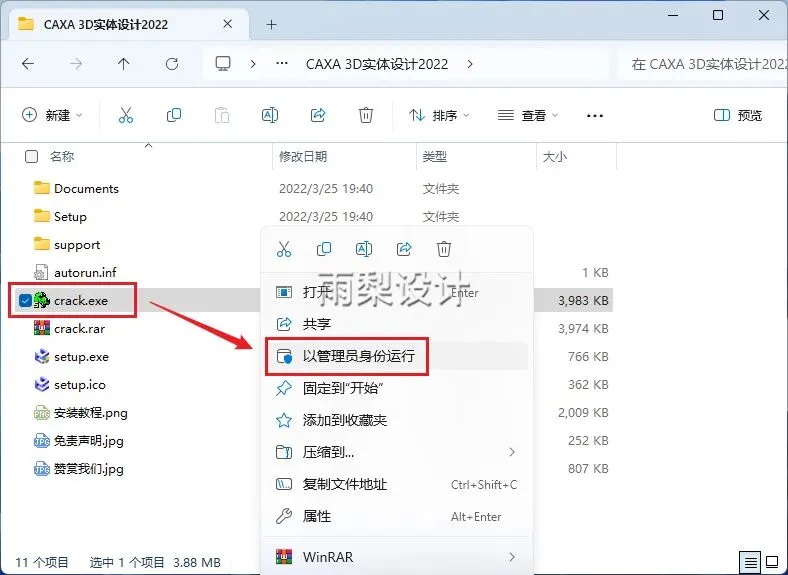Select the crack.exe file name

(x=81, y=301)
